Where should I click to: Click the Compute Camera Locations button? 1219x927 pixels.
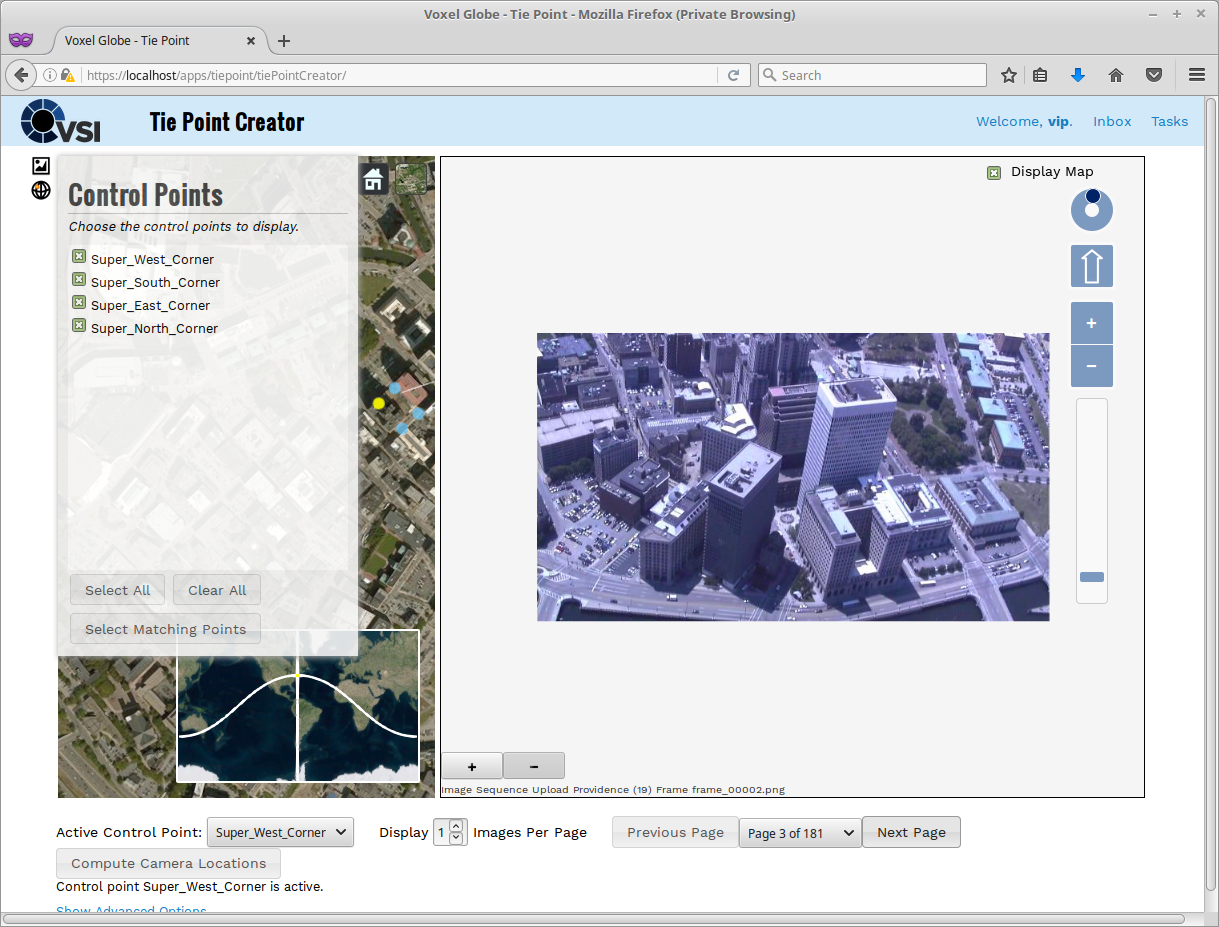click(x=168, y=863)
